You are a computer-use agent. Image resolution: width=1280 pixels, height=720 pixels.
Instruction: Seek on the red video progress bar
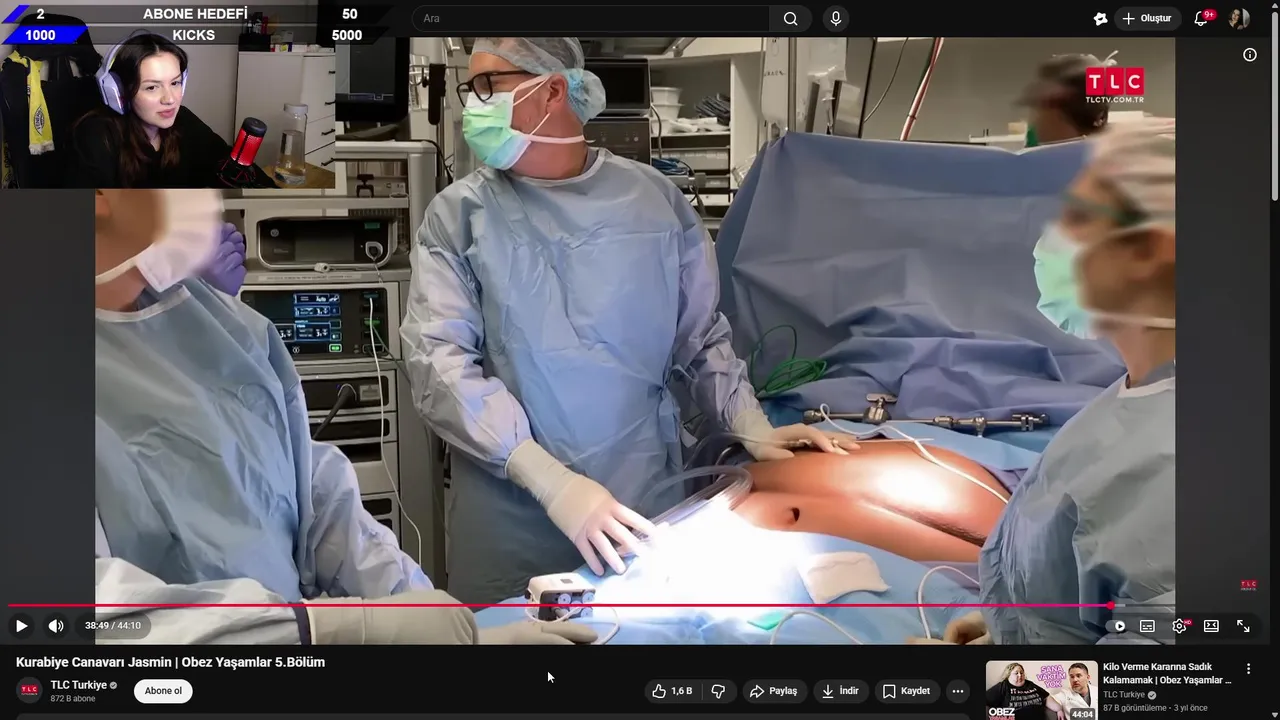[640, 605]
